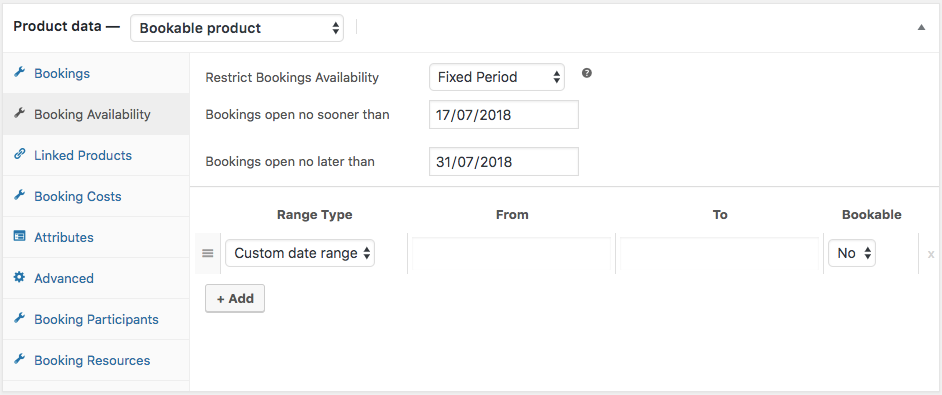This screenshot has height=395, width=942.
Task: Open the Bookable No dropdown
Action: click(852, 254)
